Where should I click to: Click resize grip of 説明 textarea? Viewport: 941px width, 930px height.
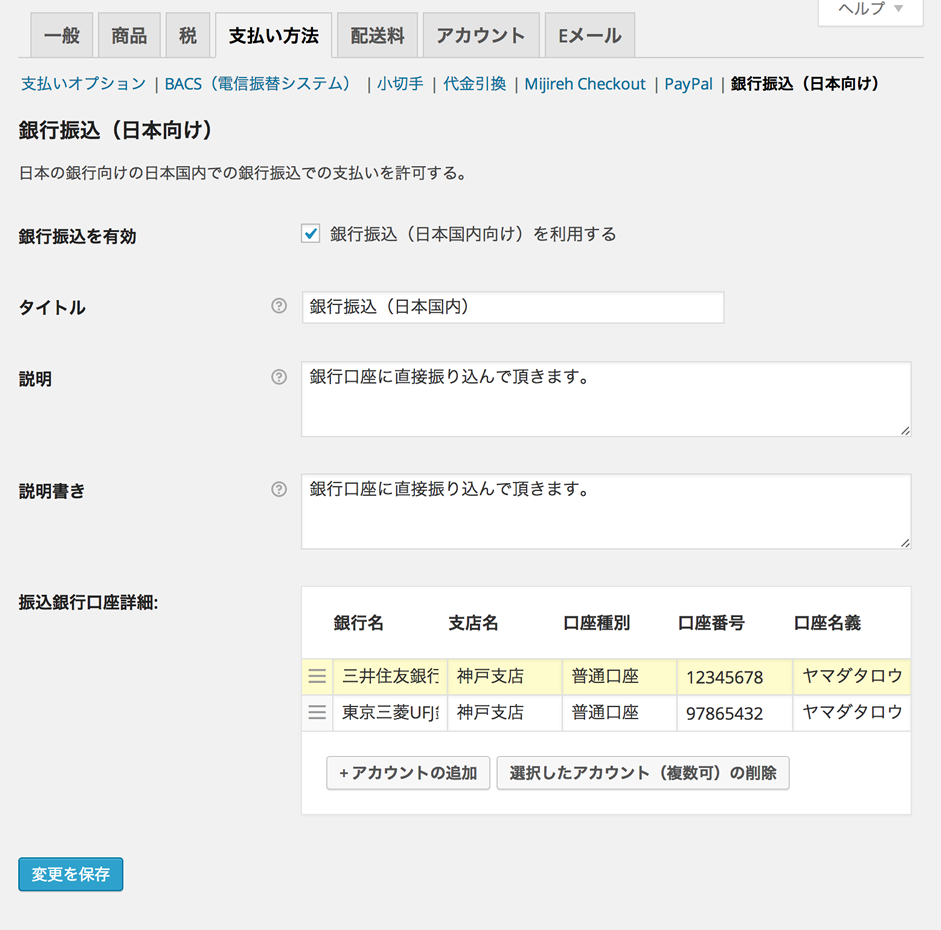[x=905, y=430]
